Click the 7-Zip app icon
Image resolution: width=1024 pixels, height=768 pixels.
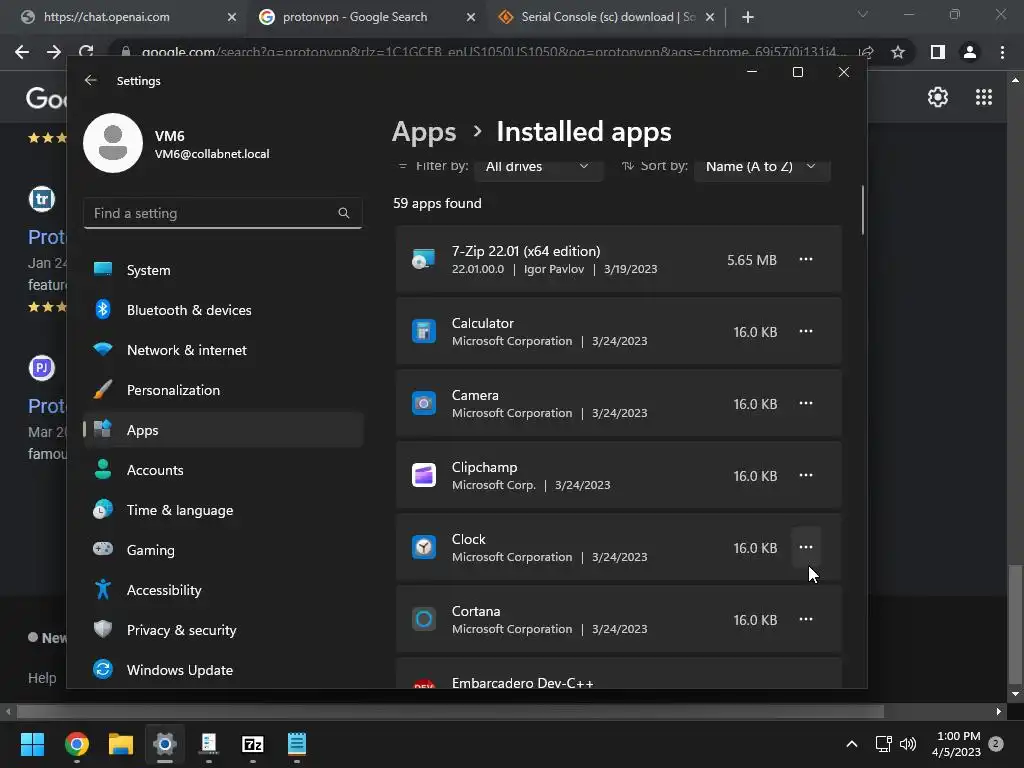[x=424, y=259]
